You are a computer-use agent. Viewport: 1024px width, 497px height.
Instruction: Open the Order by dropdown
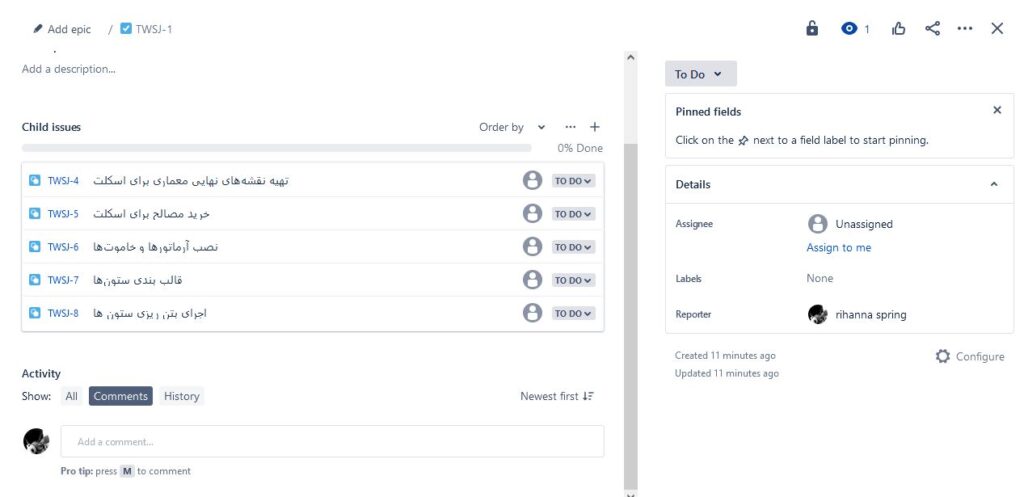pyautogui.click(x=512, y=127)
